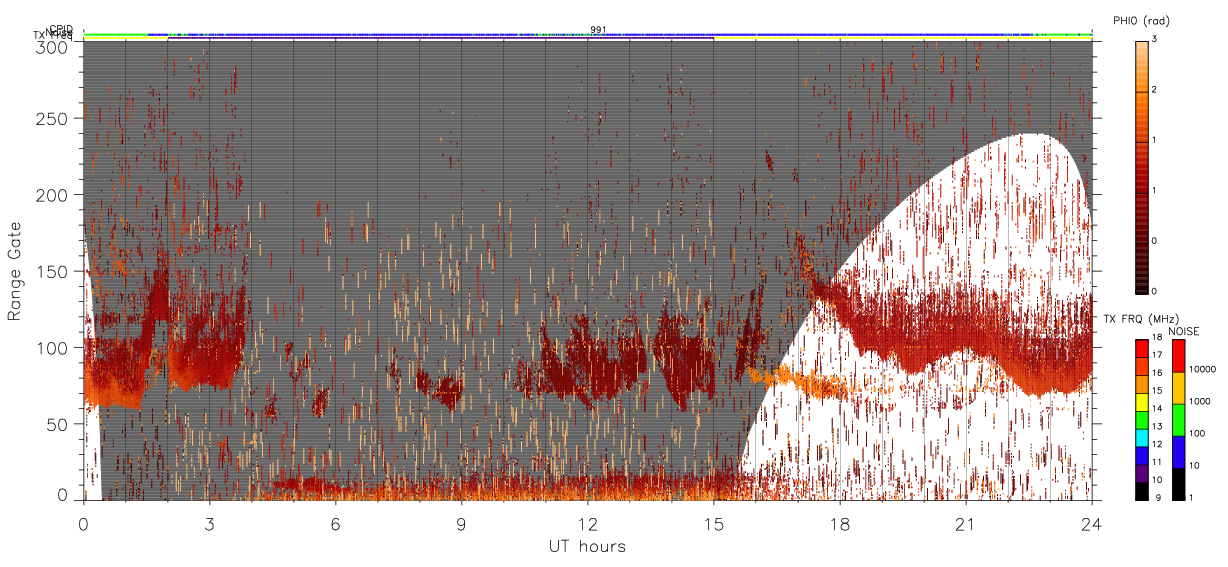This screenshot has width=1228, height=567.
Task: Click the cyan 12–13 MHz TX FRQ swatch
Action: (1142, 438)
